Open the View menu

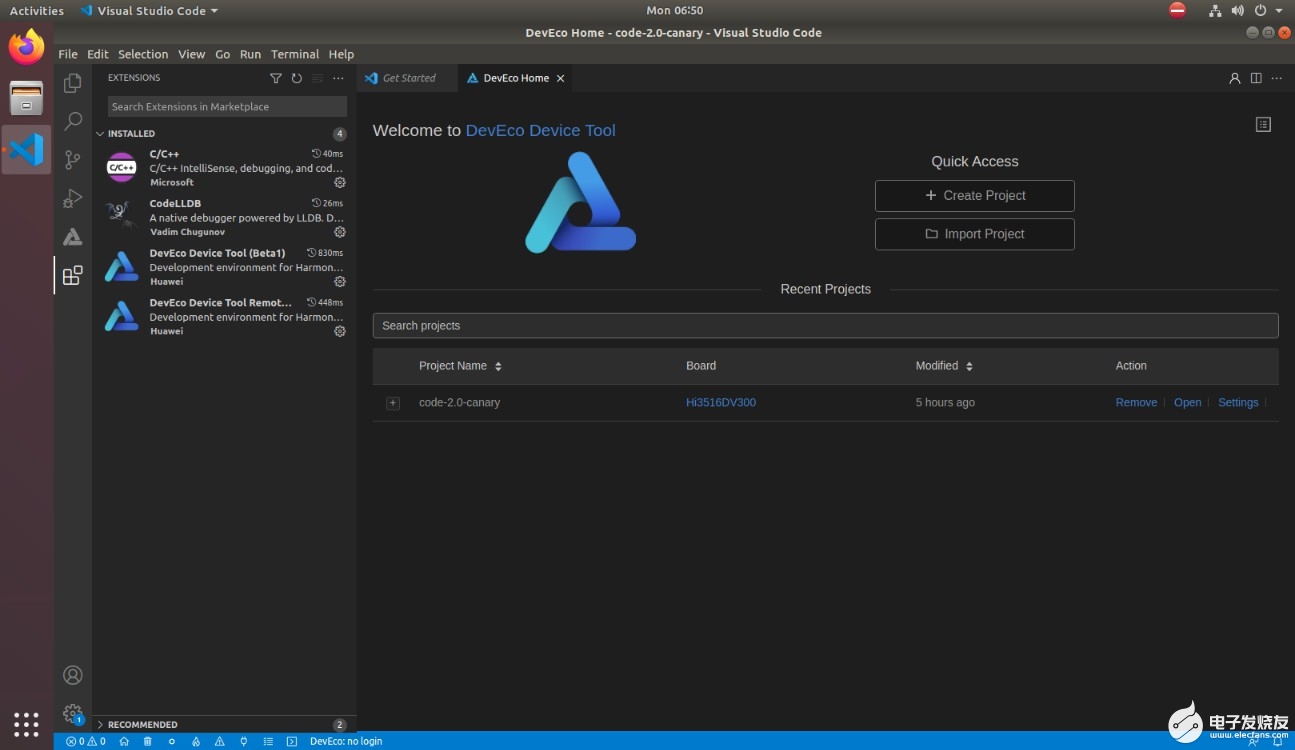click(x=192, y=54)
